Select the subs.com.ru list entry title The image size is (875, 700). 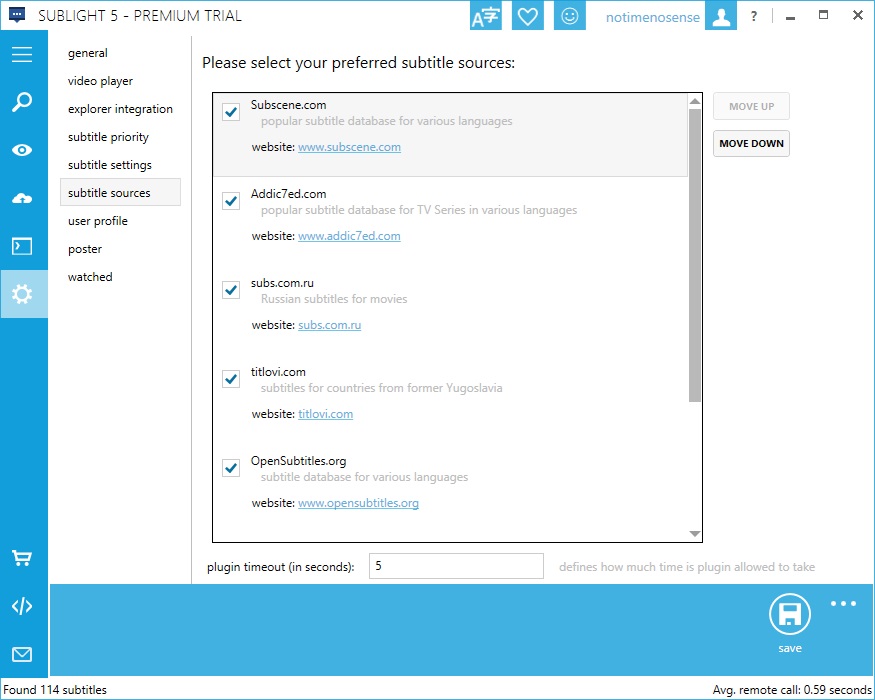pyautogui.click(x=282, y=283)
